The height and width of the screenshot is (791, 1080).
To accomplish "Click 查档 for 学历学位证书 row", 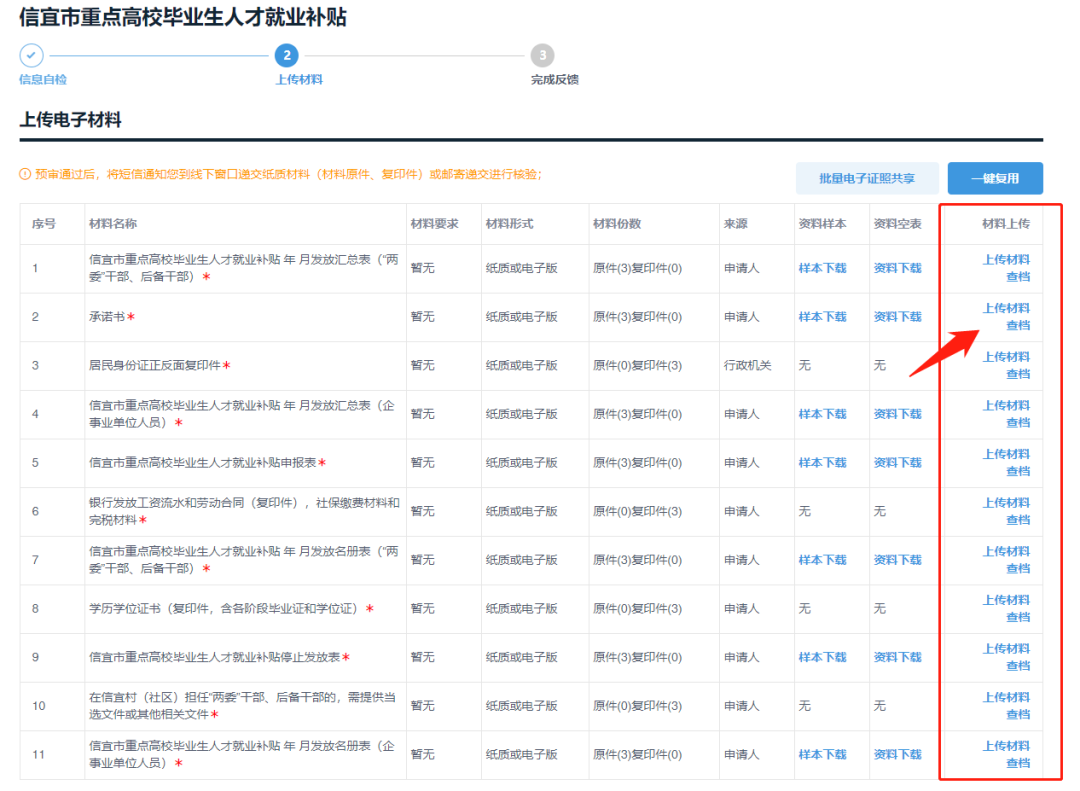I will (x=1018, y=617).
